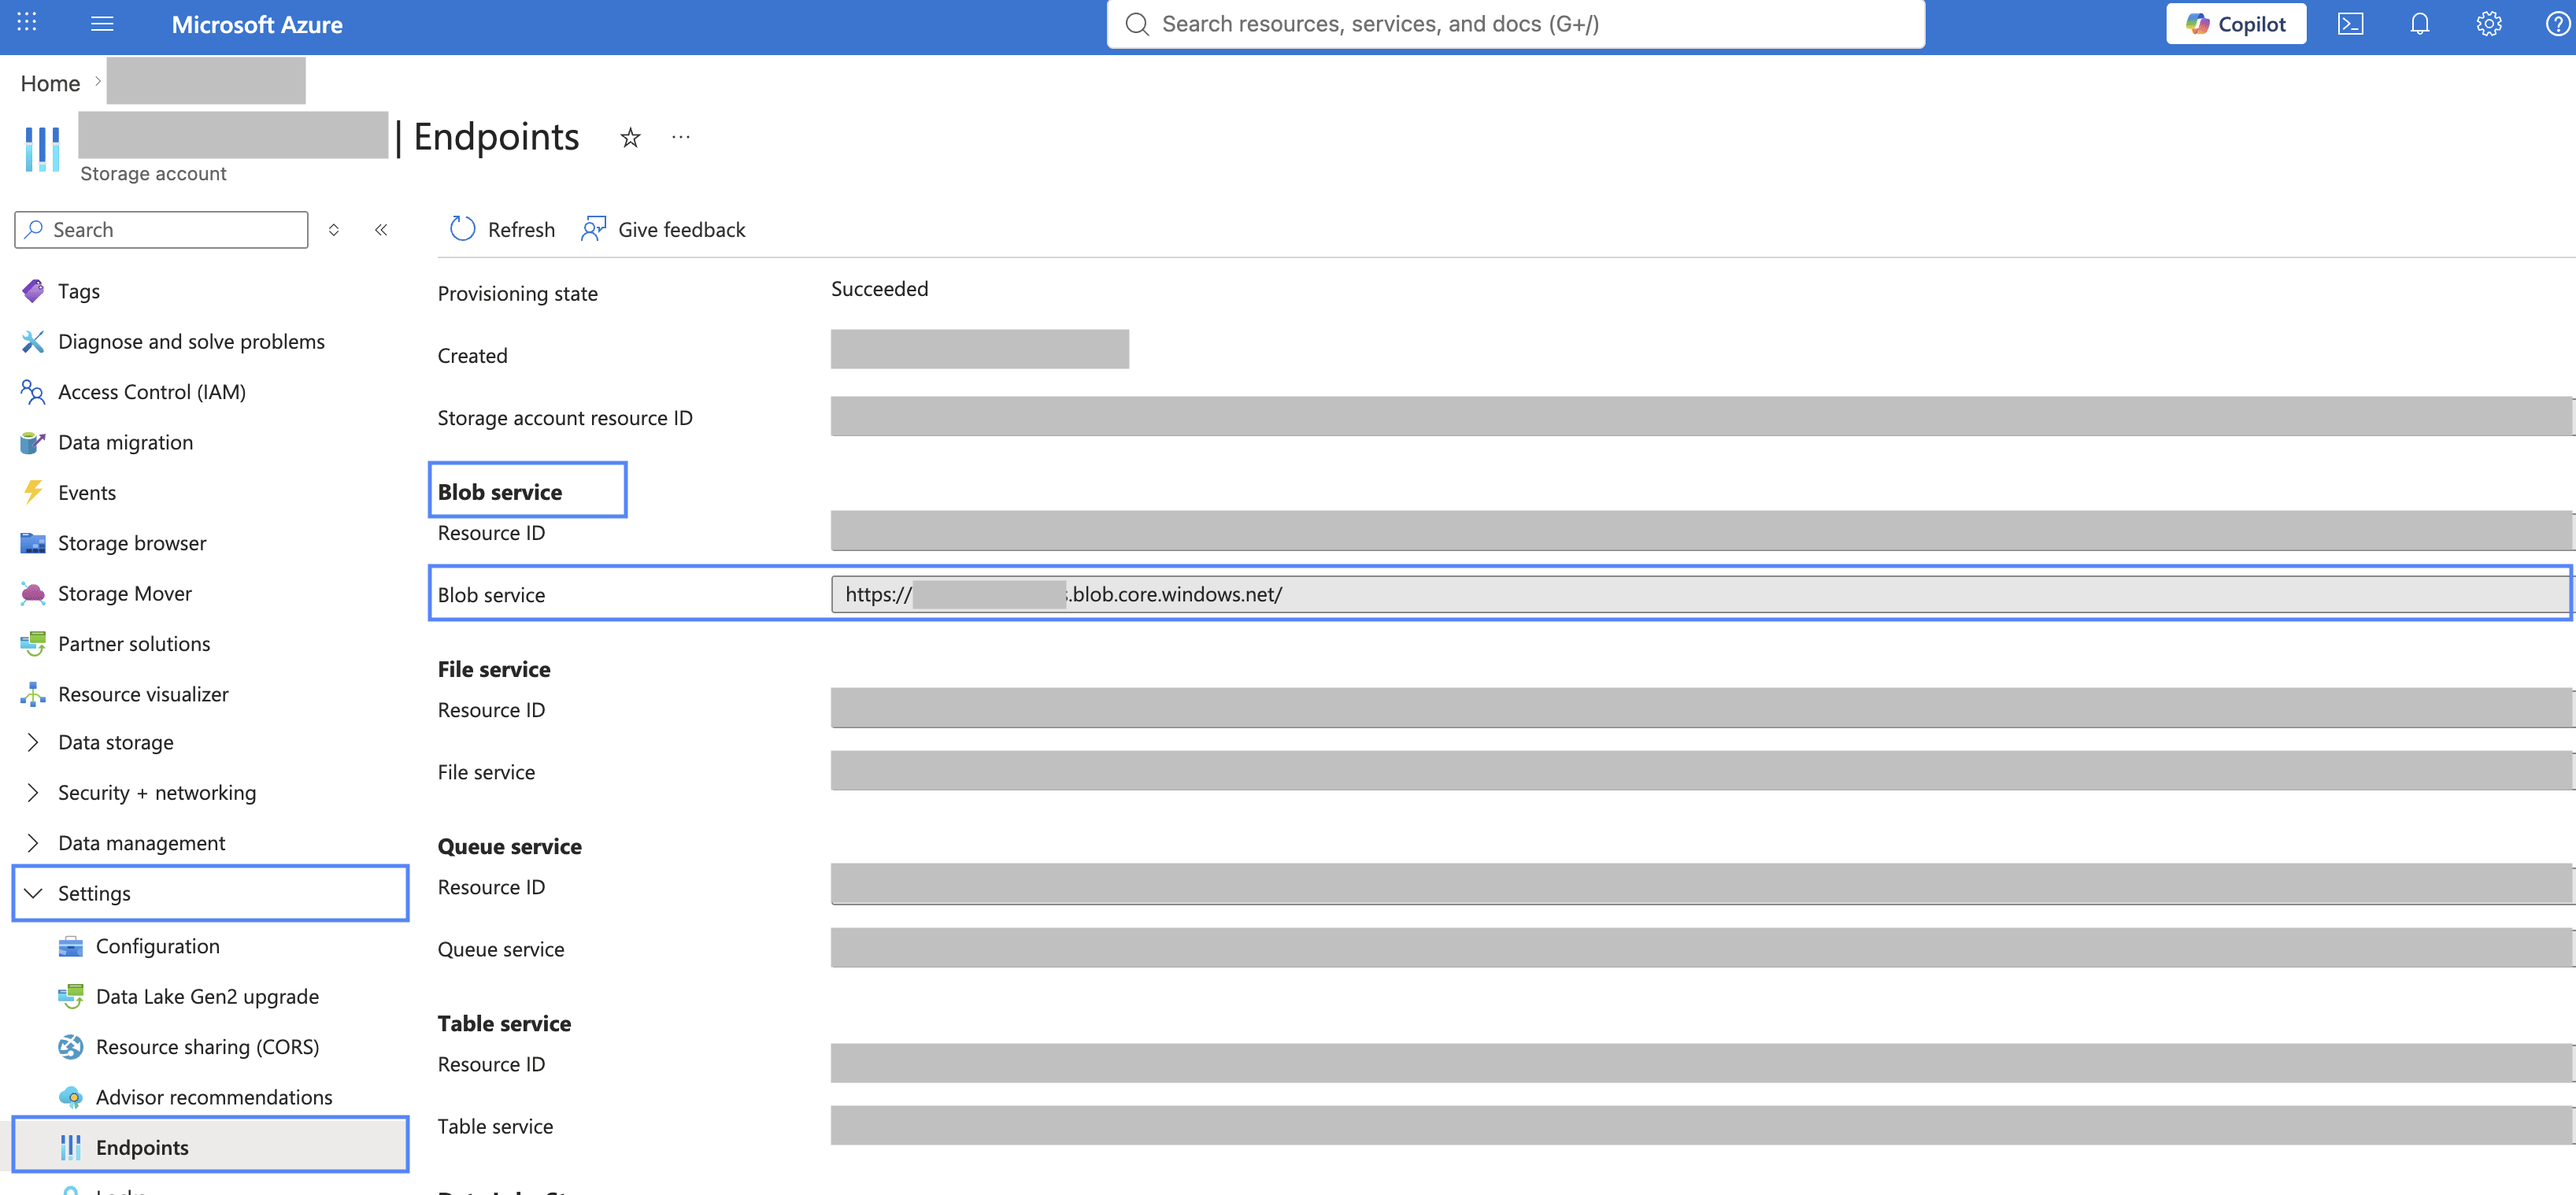
Task: Click the Table service section heading
Action: point(504,1023)
